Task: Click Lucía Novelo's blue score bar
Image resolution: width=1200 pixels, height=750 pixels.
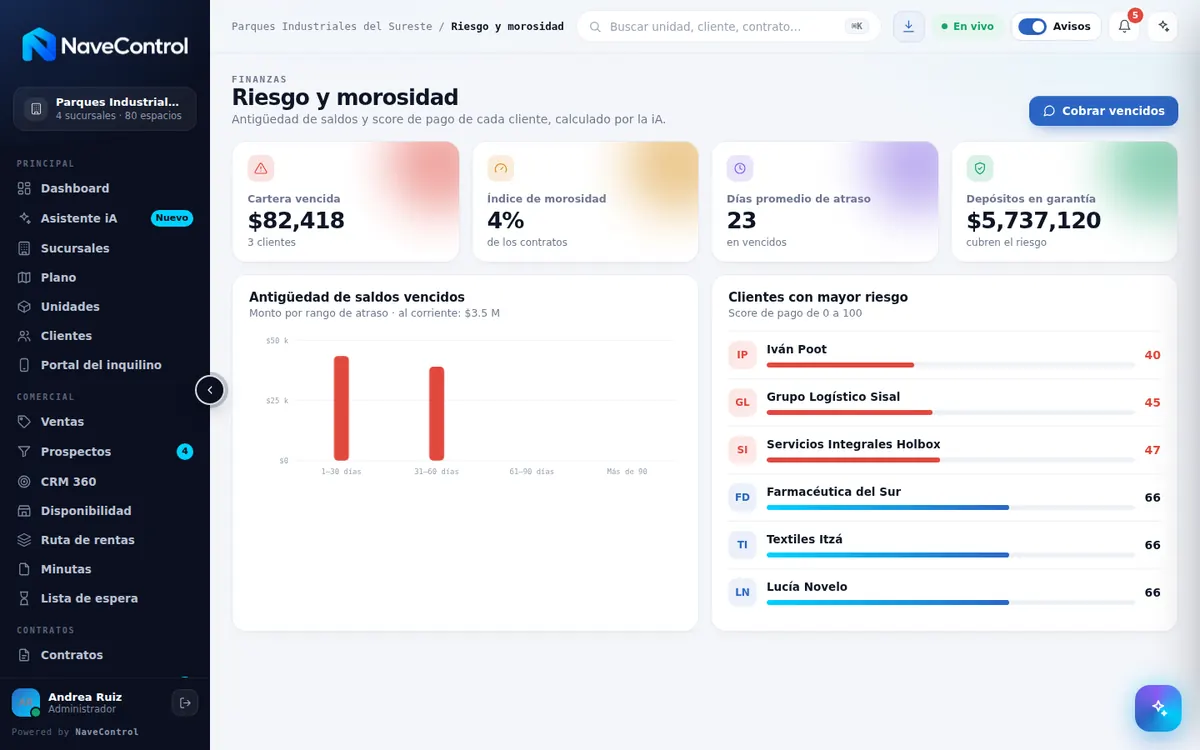Action: 888,602
